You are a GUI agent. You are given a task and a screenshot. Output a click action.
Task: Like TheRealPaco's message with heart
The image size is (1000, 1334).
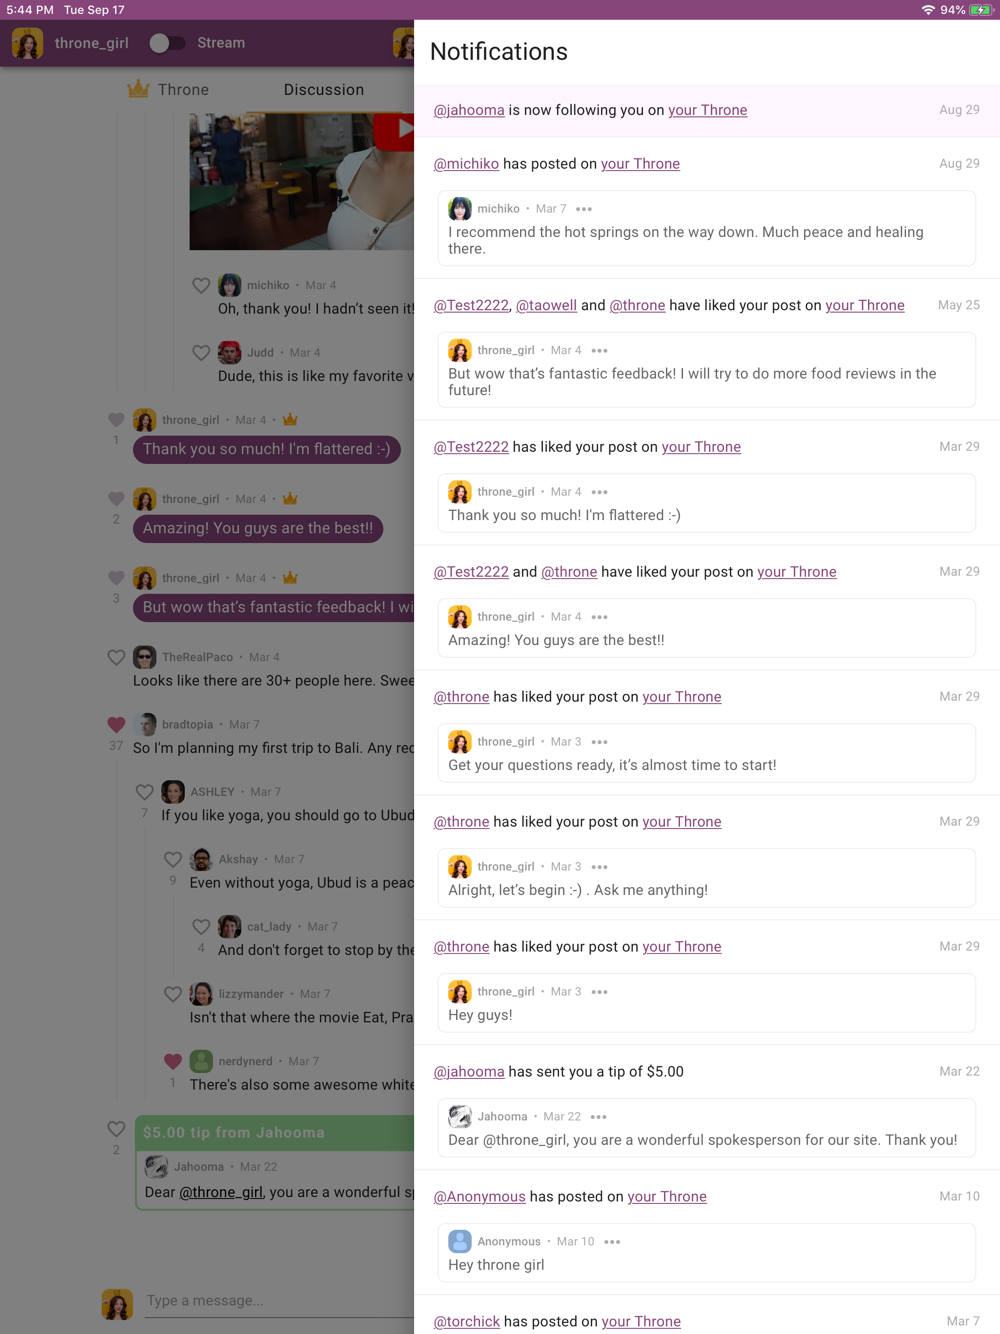(116, 658)
